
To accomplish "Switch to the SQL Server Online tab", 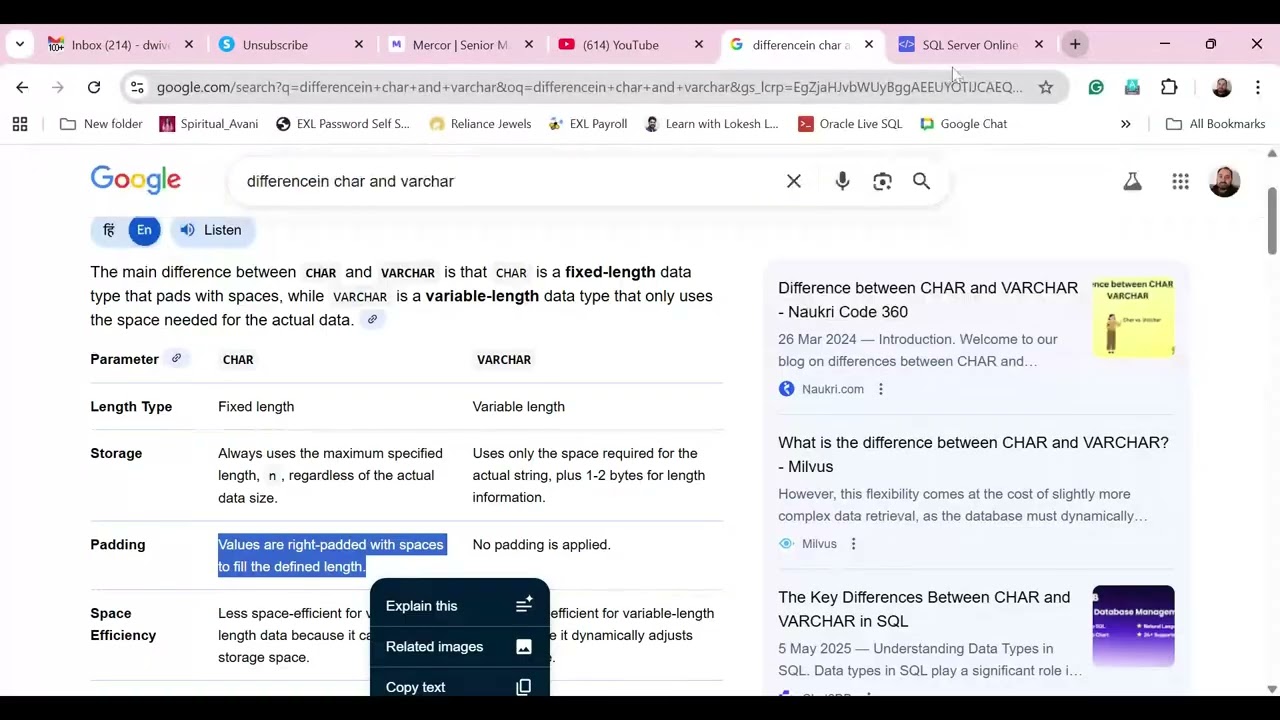I will 968,45.
